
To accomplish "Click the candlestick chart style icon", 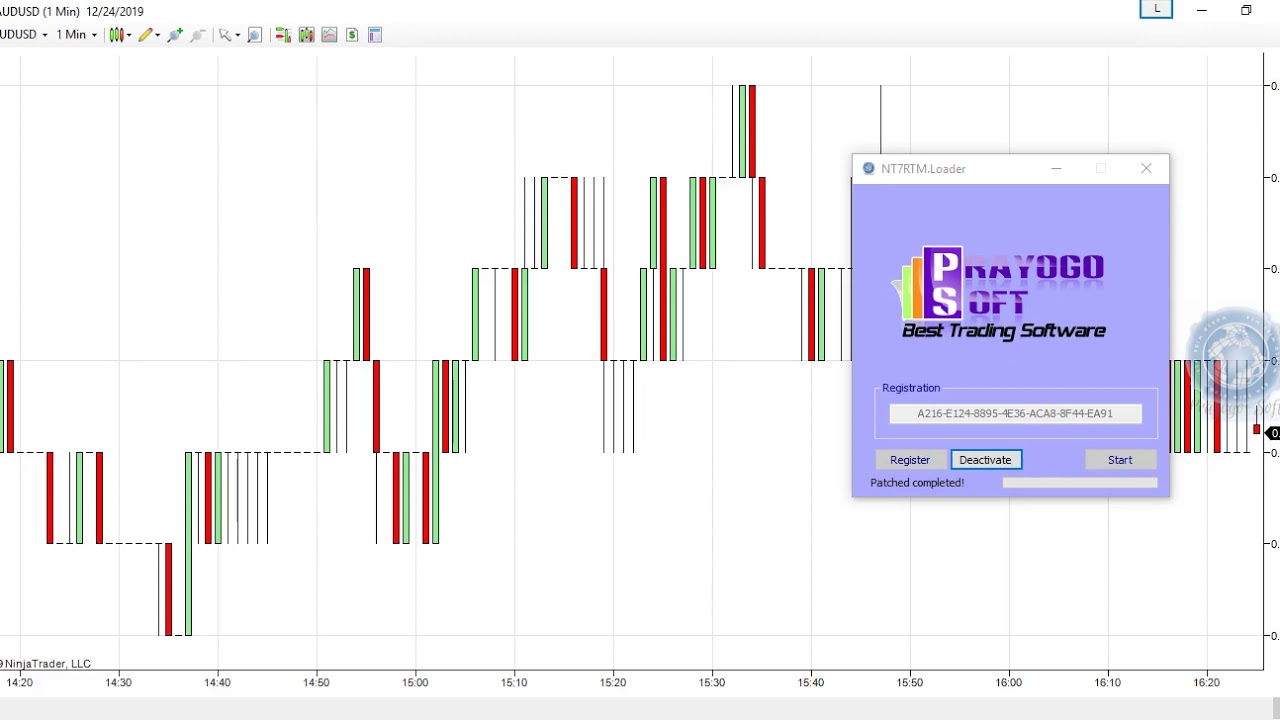I will click(116, 35).
